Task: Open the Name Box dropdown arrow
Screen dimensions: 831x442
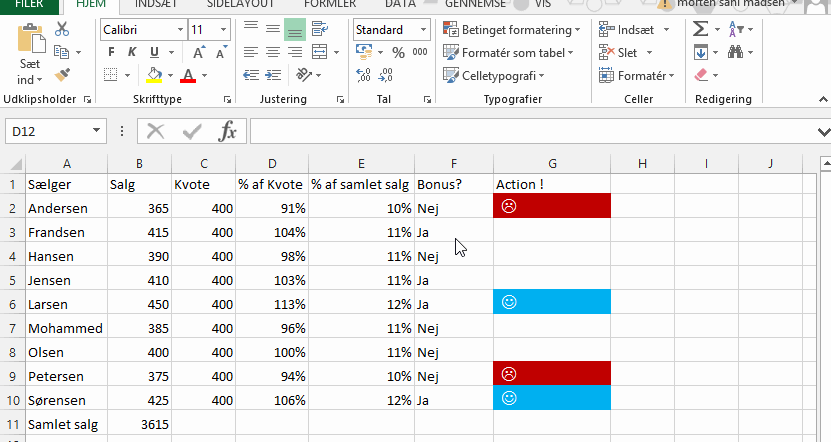Action: tap(97, 130)
